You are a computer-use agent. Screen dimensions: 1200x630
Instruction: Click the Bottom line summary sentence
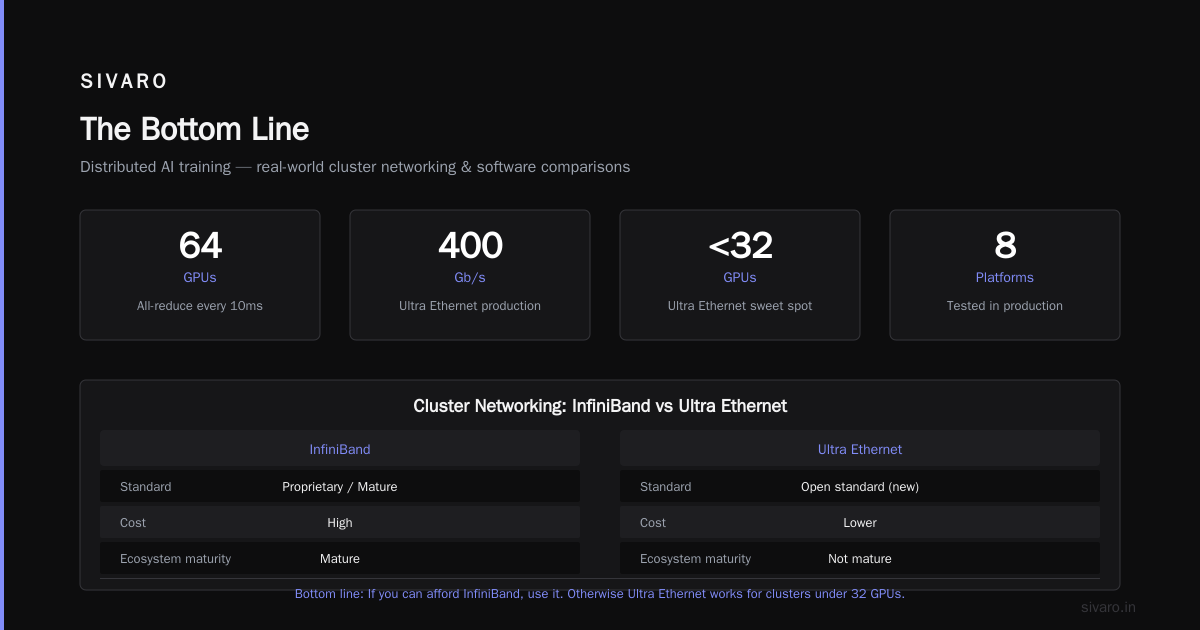[x=600, y=594]
